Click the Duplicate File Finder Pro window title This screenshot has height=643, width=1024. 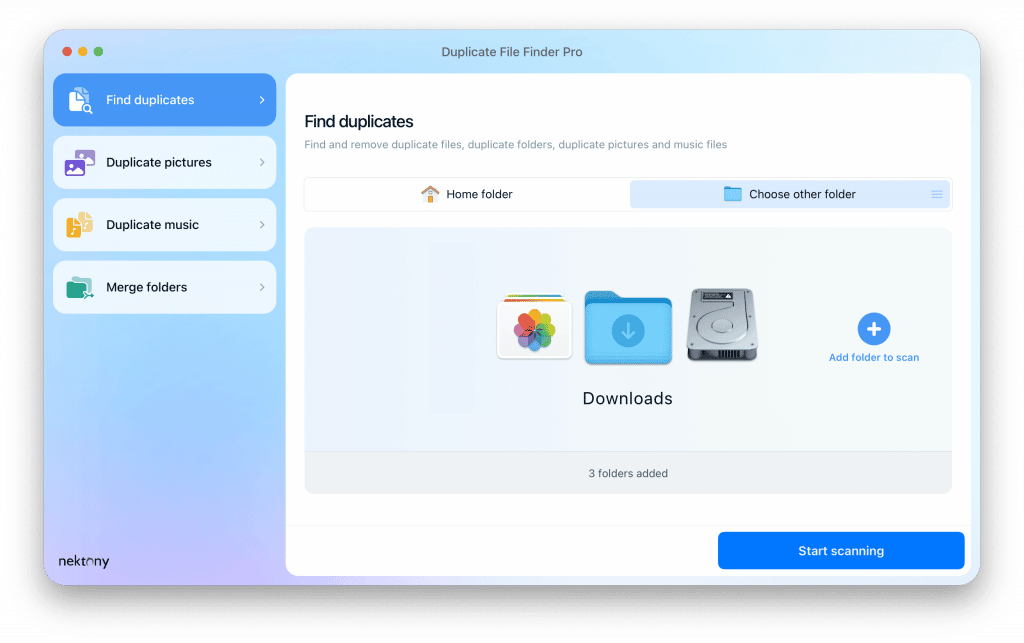pos(512,52)
